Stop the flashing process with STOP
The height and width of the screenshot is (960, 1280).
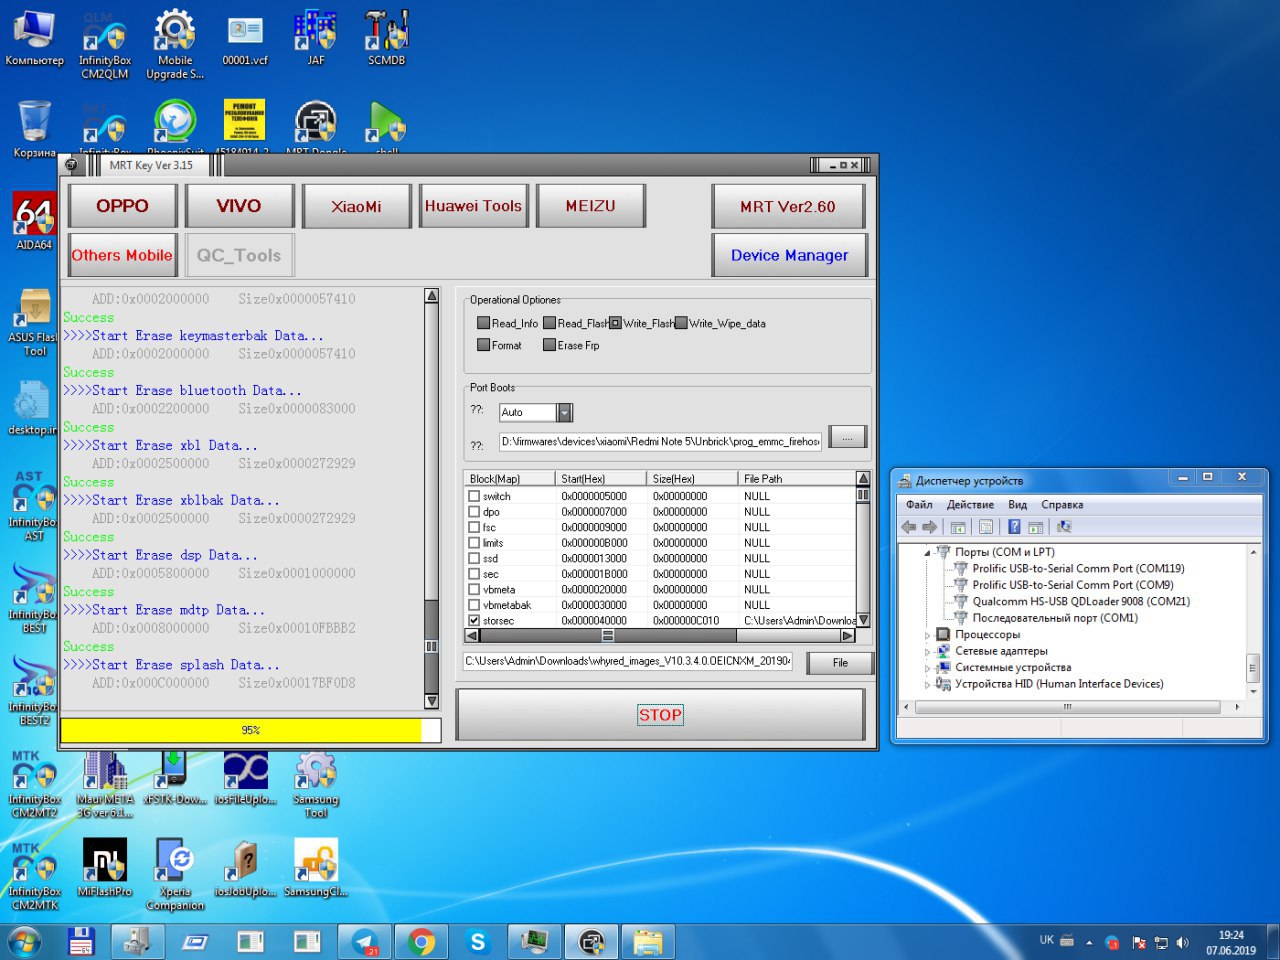(660, 715)
